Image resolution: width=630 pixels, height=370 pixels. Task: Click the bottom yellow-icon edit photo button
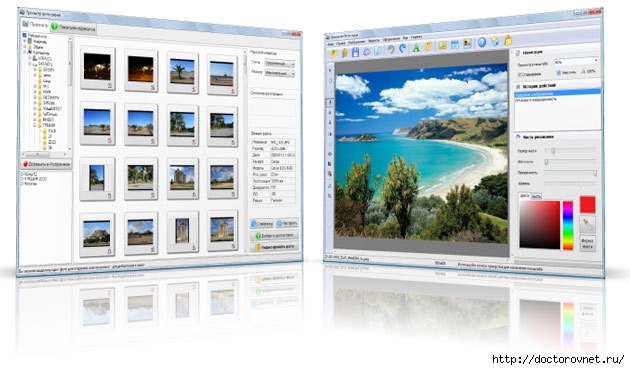[x=274, y=247]
